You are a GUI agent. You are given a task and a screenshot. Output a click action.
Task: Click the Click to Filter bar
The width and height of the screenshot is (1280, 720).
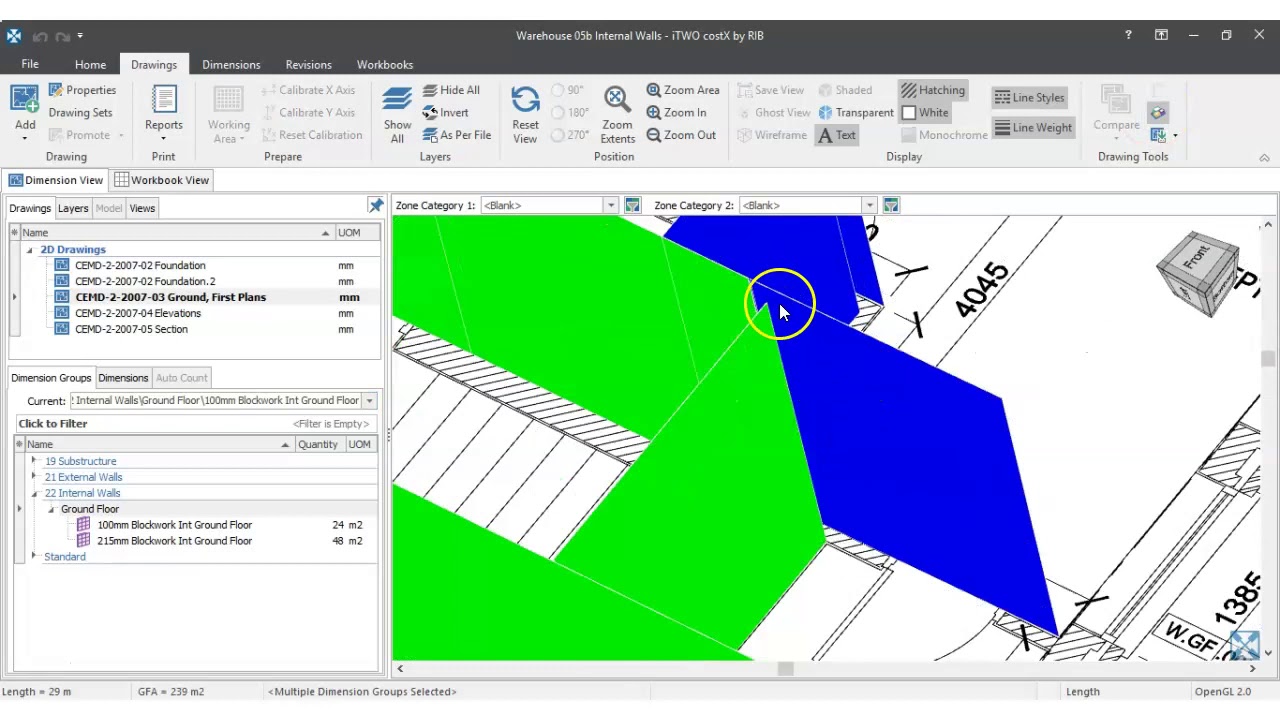click(x=195, y=424)
